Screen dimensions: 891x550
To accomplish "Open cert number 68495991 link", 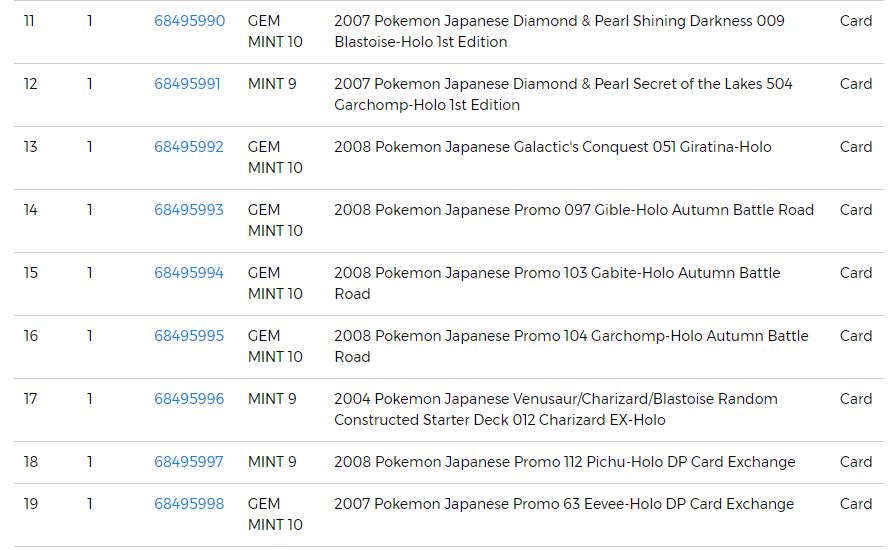I will pos(187,84).
